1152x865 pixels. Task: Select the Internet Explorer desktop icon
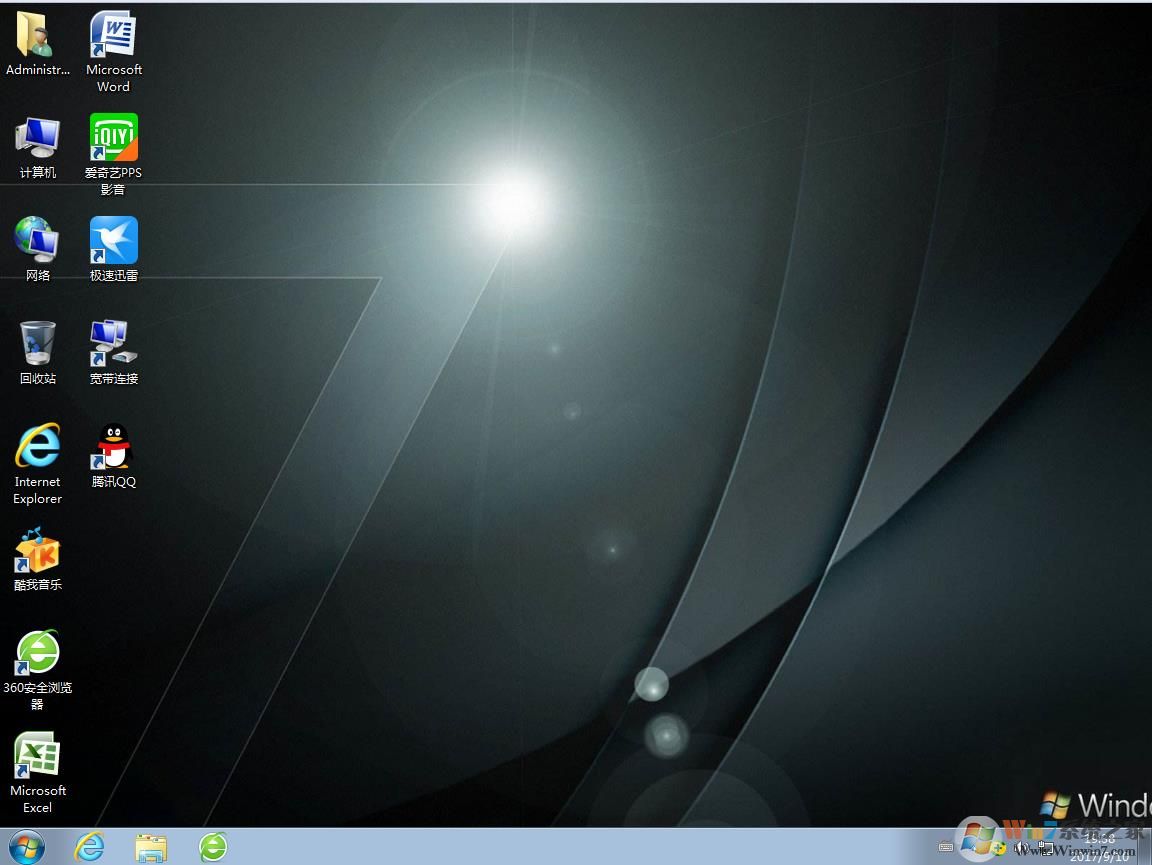[37, 464]
